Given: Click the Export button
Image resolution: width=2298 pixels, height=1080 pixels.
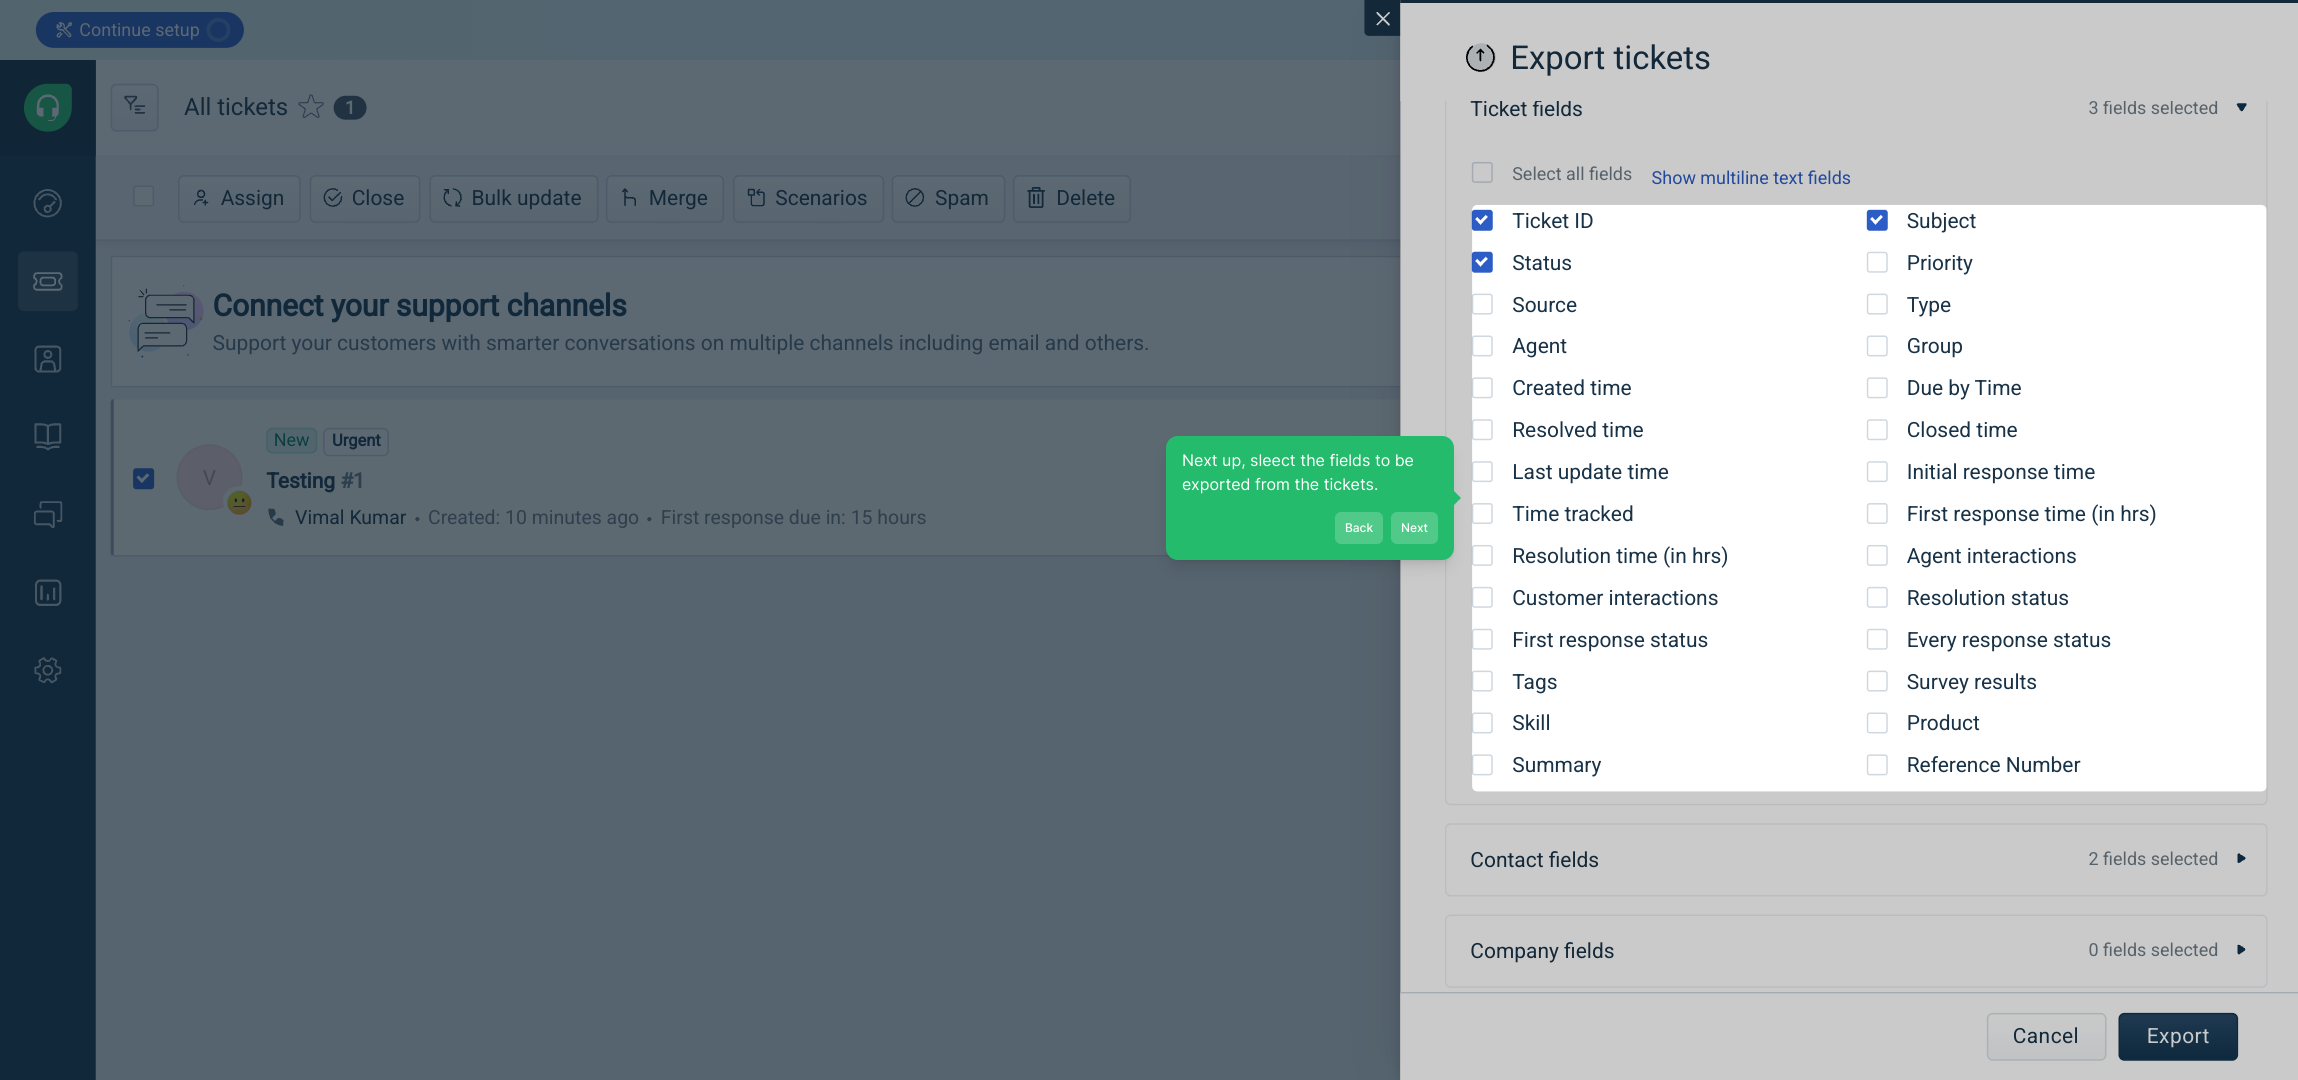Looking at the screenshot, I should pyautogui.click(x=2177, y=1036).
